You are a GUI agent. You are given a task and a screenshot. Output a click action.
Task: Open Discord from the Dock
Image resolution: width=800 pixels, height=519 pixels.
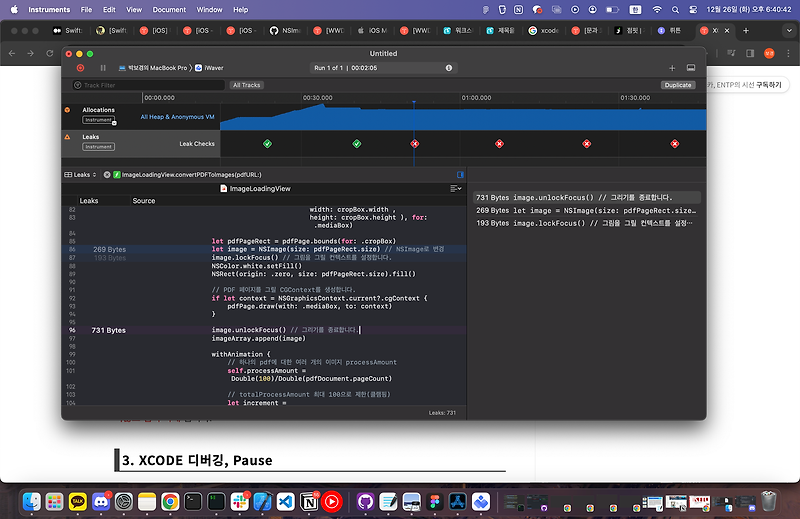(x=101, y=502)
